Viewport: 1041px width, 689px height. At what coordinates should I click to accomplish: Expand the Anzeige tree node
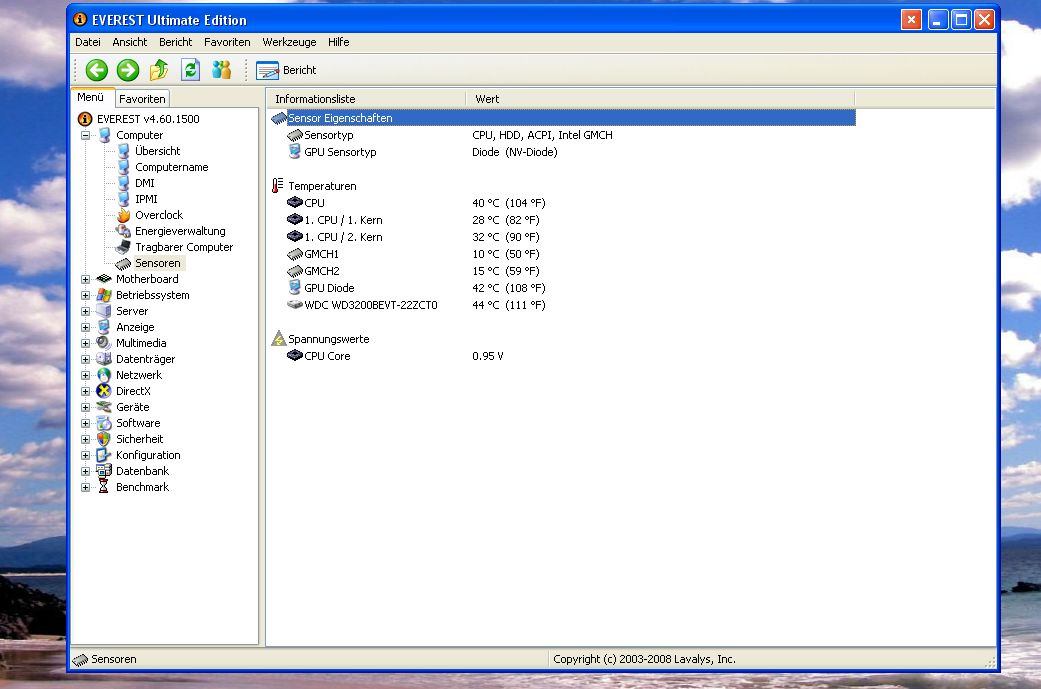pyautogui.click(x=86, y=327)
